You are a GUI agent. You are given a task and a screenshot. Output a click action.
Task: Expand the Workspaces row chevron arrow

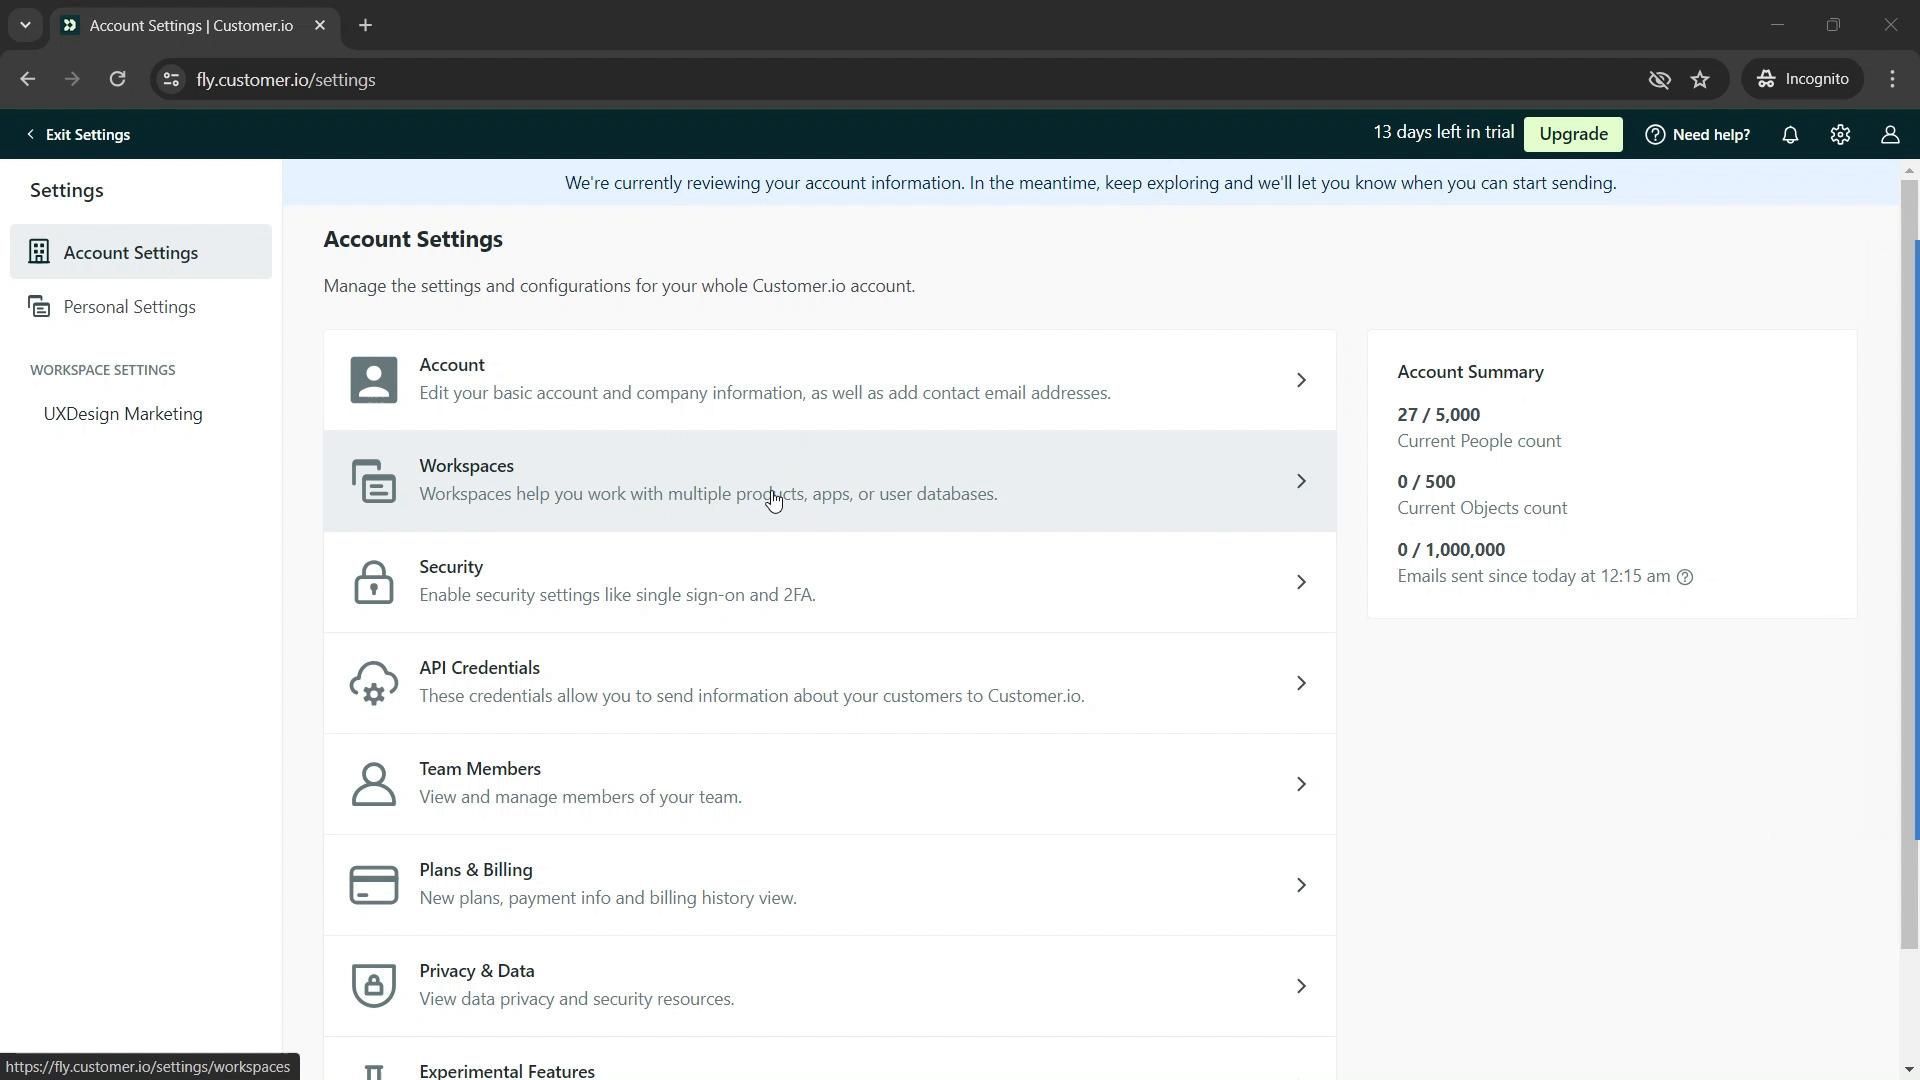pos(1301,481)
